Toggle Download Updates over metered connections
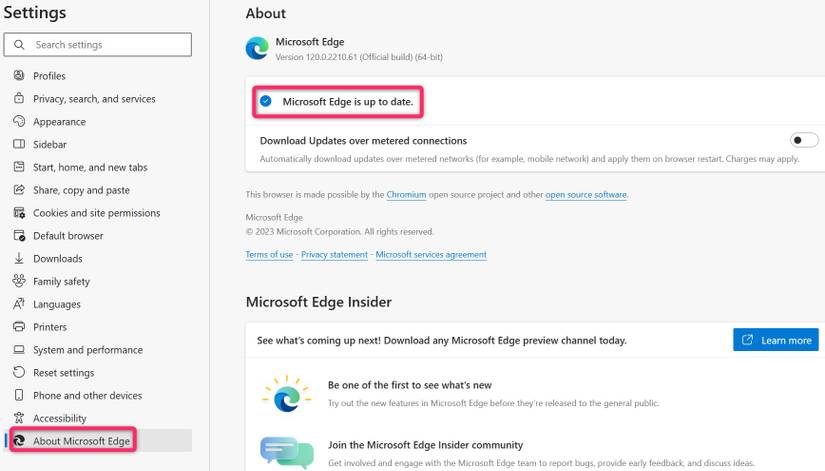The image size is (825, 471). (x=803, y=141)
